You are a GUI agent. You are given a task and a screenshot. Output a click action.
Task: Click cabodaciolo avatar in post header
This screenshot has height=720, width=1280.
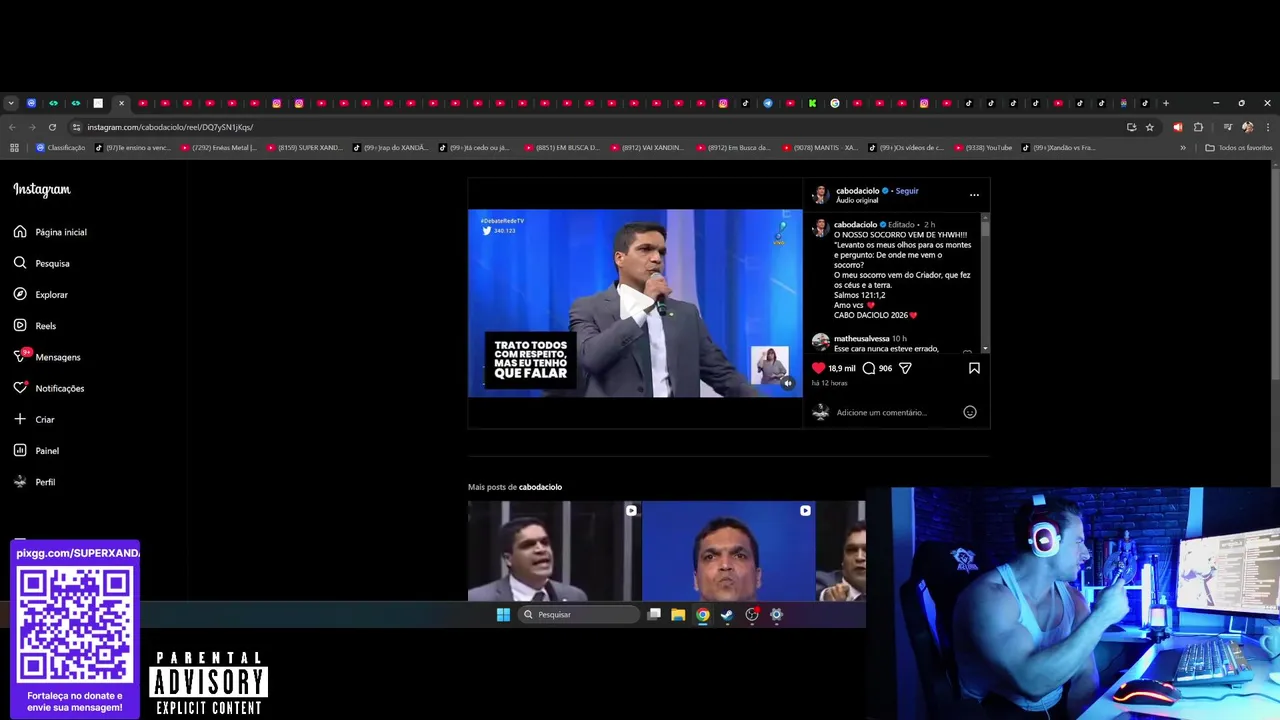tap(820, 194)
